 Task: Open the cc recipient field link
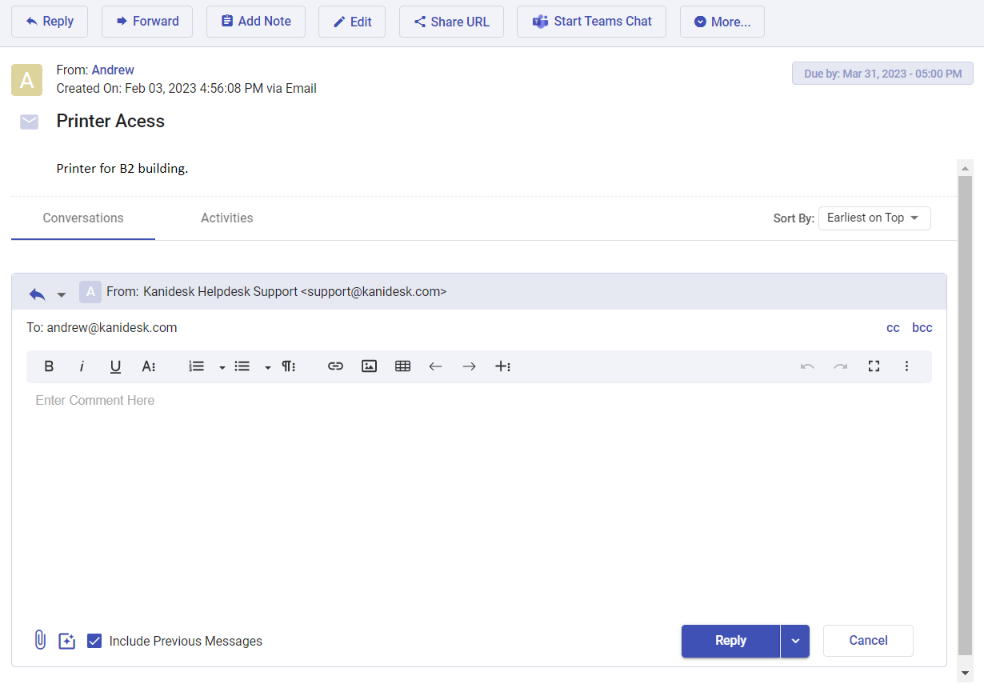pyautogui.click(x=893, y=328)
